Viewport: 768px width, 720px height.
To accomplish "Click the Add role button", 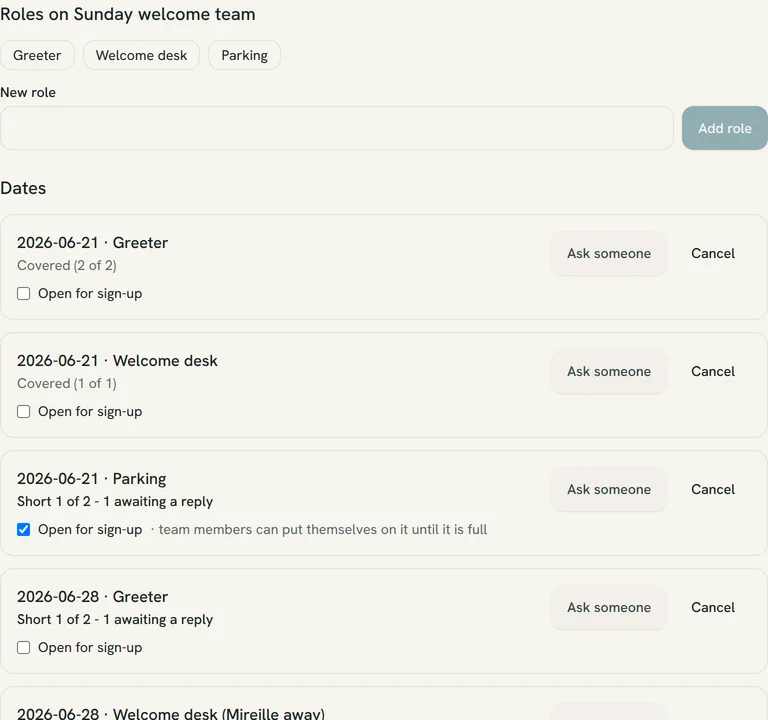I will coord(724,128).
